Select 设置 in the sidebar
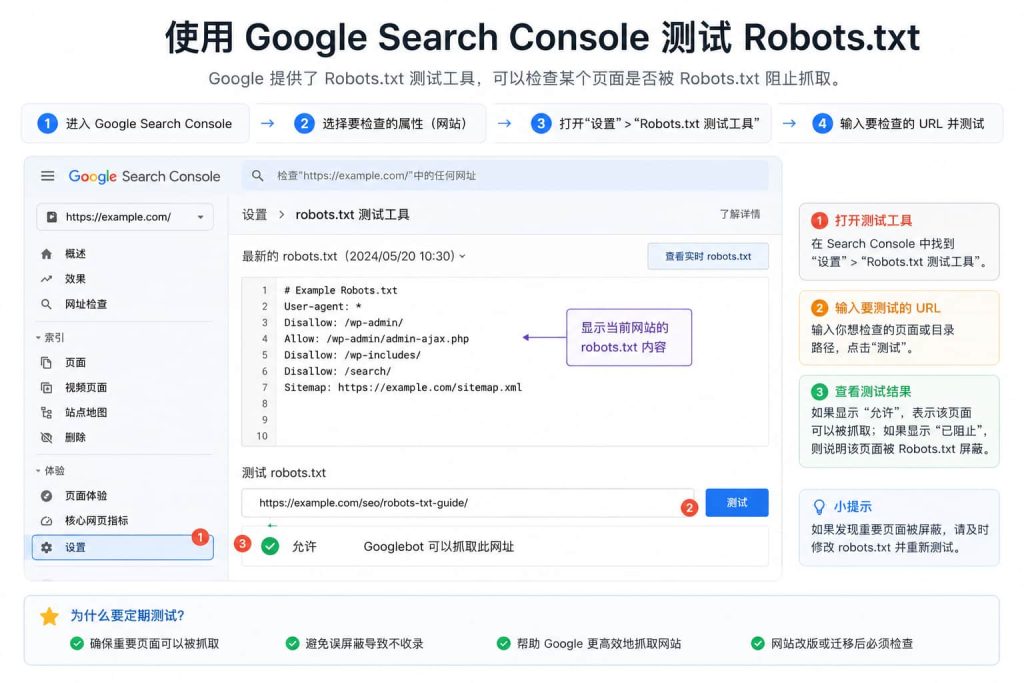 click(123, 548)
